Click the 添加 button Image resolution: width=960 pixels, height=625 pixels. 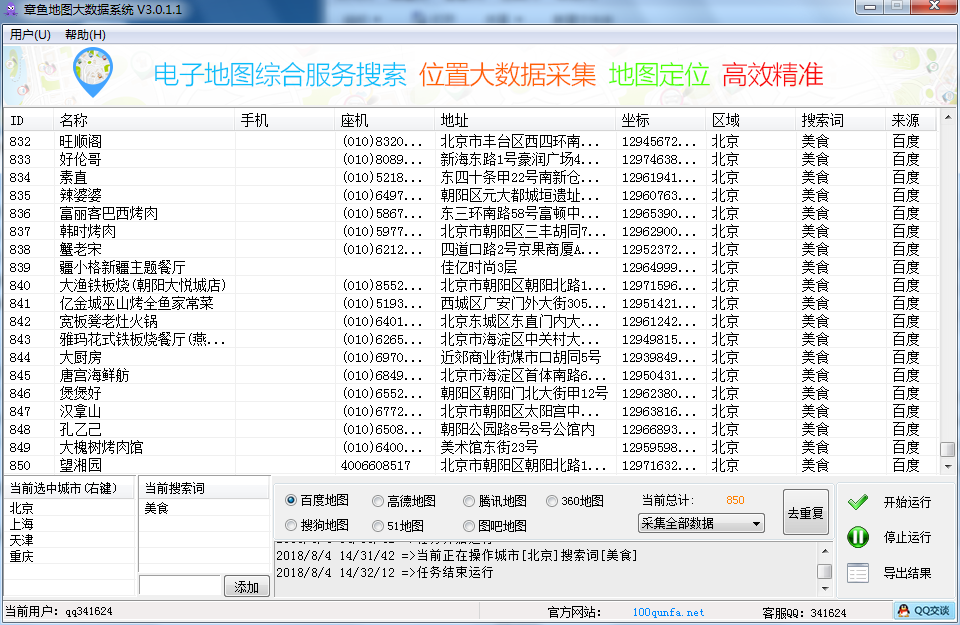pyautogui.click(x=246, y=587)
